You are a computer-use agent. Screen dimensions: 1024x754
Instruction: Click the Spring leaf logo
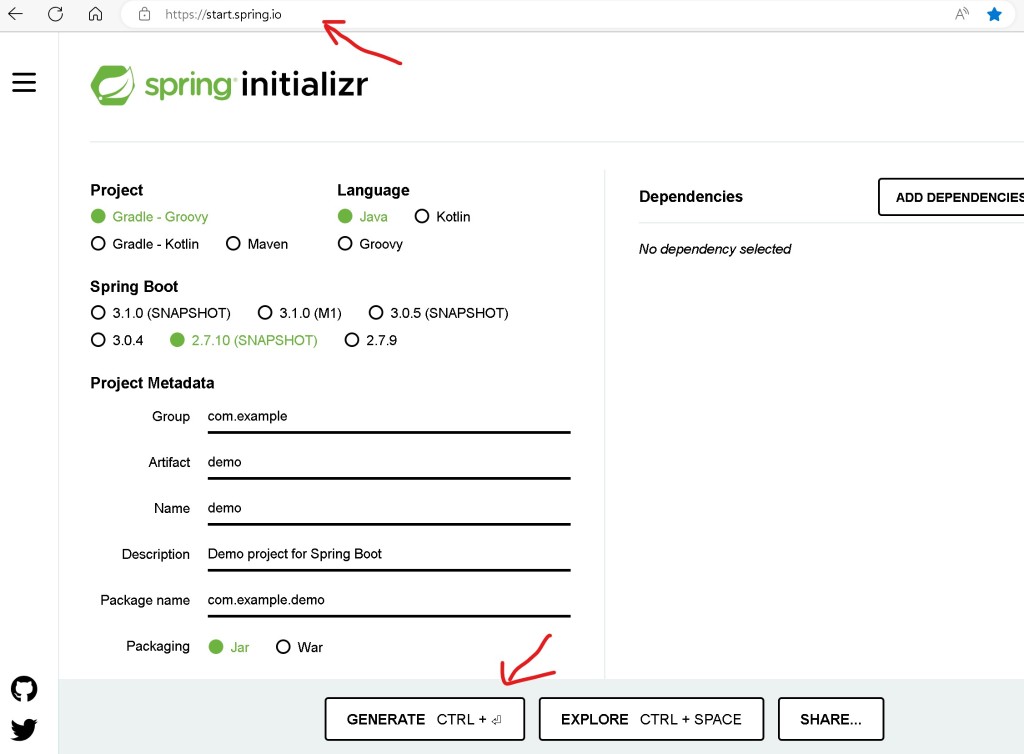pyautogui.click(x=112, y=85)
